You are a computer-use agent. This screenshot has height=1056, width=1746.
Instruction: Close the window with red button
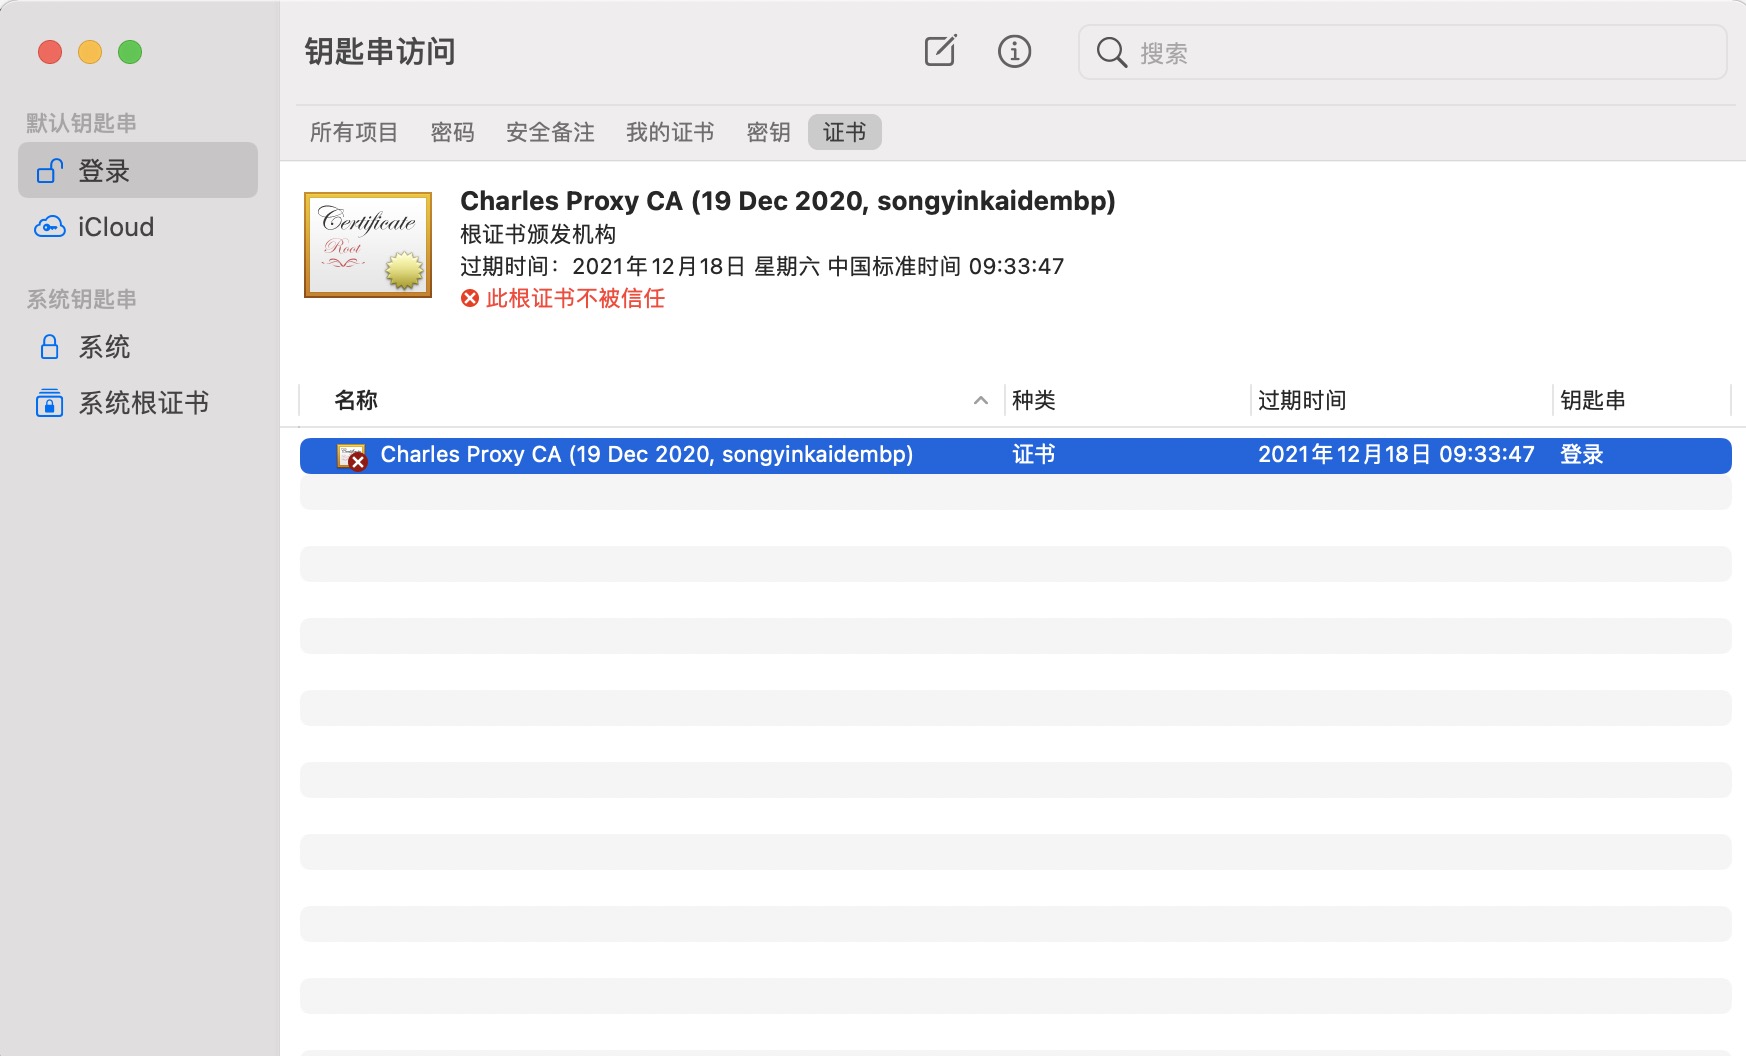click(50, 52)
